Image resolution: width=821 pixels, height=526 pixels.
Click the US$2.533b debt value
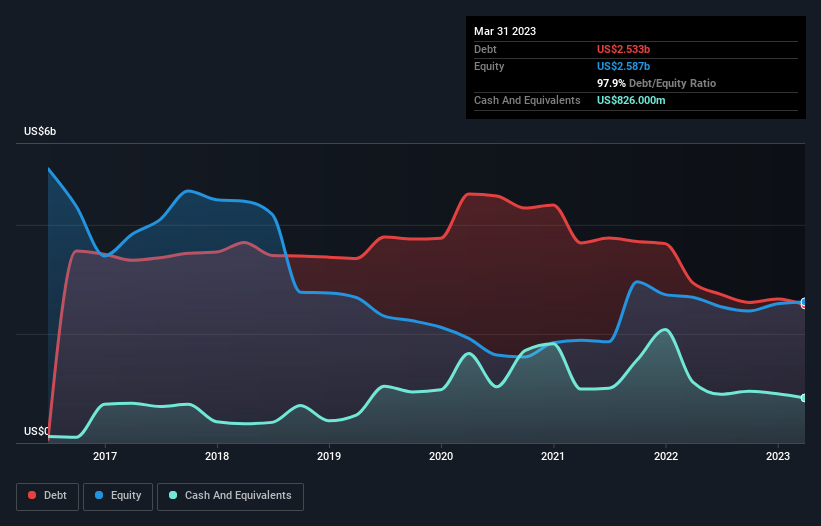pyautogui.click(x=624, y=49)
